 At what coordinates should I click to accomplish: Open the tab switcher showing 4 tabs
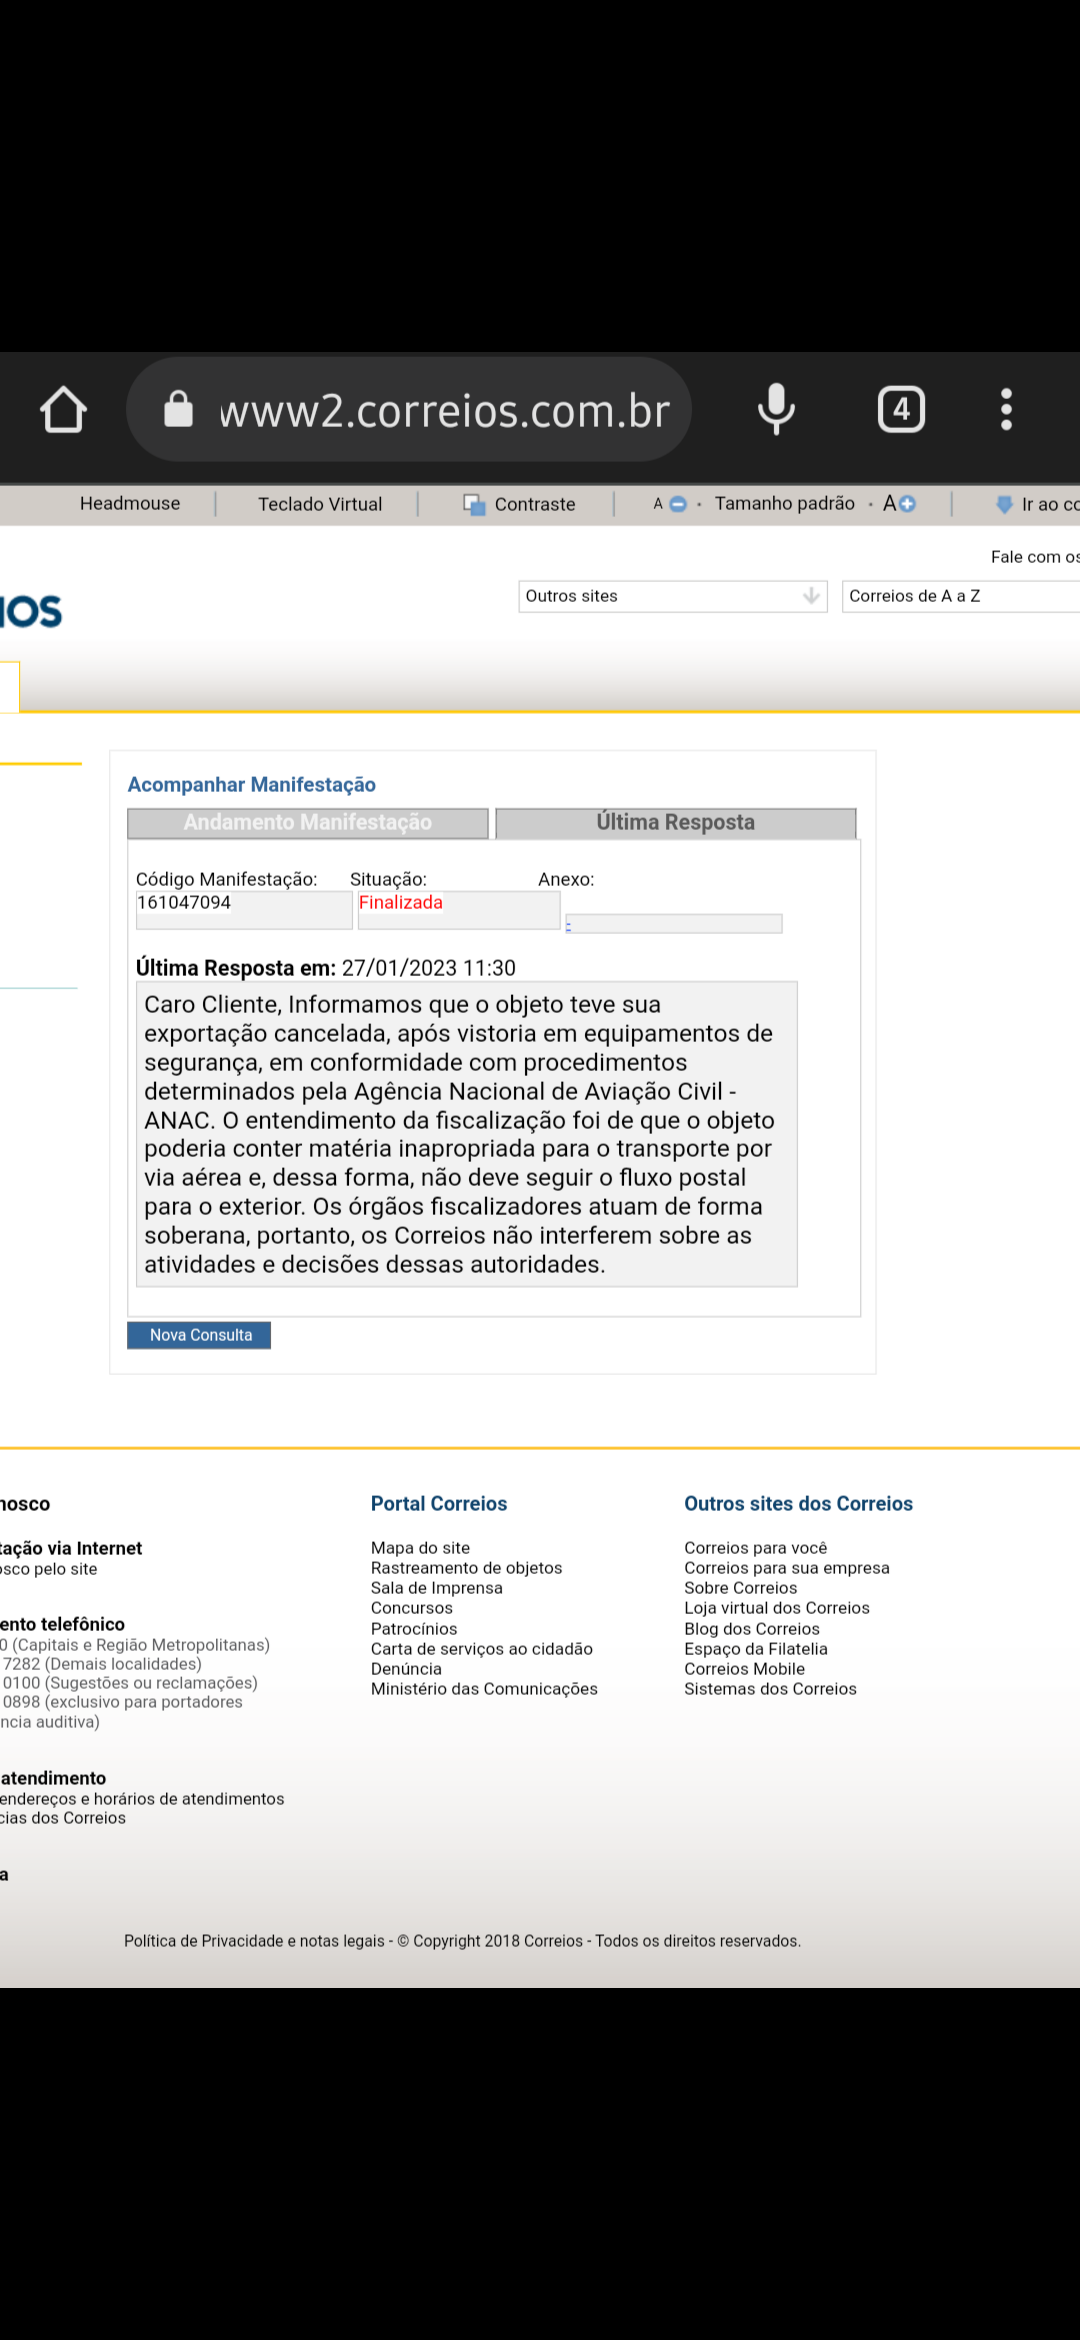pyautogui.click(x=901, y=409)
